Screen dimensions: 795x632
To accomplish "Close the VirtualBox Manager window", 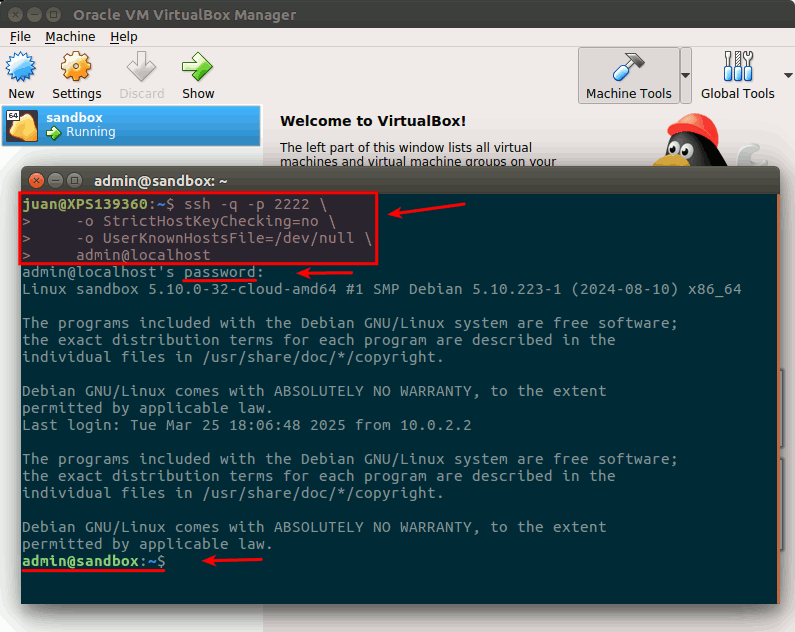I will 15,15.
